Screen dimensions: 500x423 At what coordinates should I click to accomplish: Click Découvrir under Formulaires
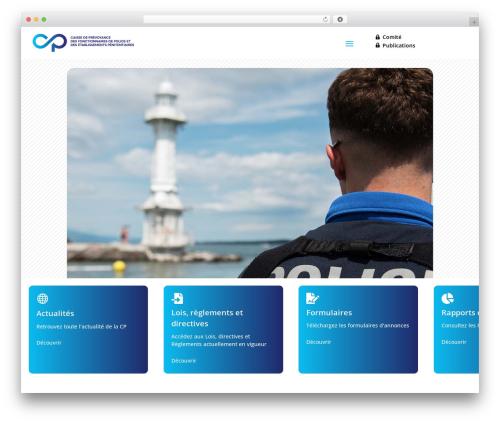point(319,342)
